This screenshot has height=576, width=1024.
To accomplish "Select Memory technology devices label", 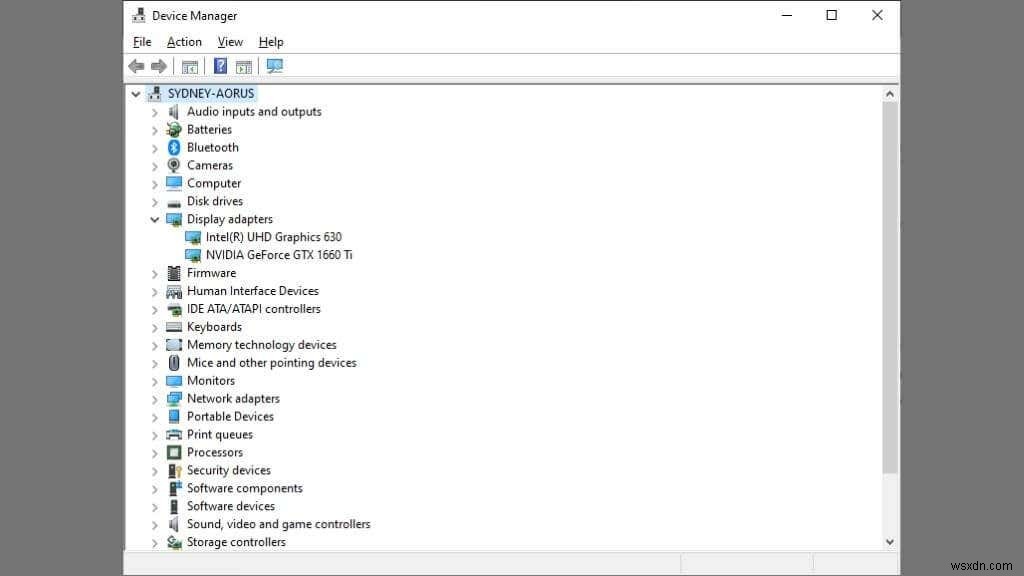I will (x=261, y=345).
